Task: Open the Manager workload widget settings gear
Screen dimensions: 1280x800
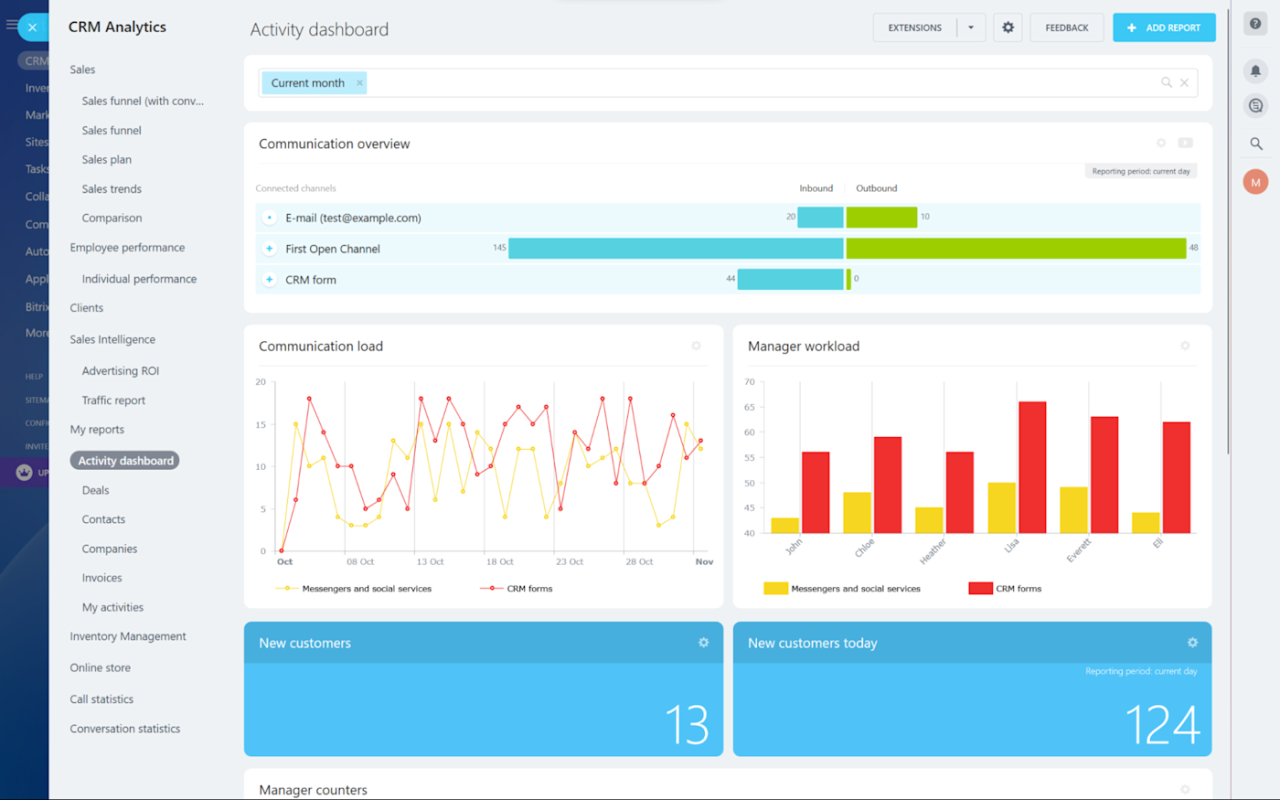Action: 1185,345
